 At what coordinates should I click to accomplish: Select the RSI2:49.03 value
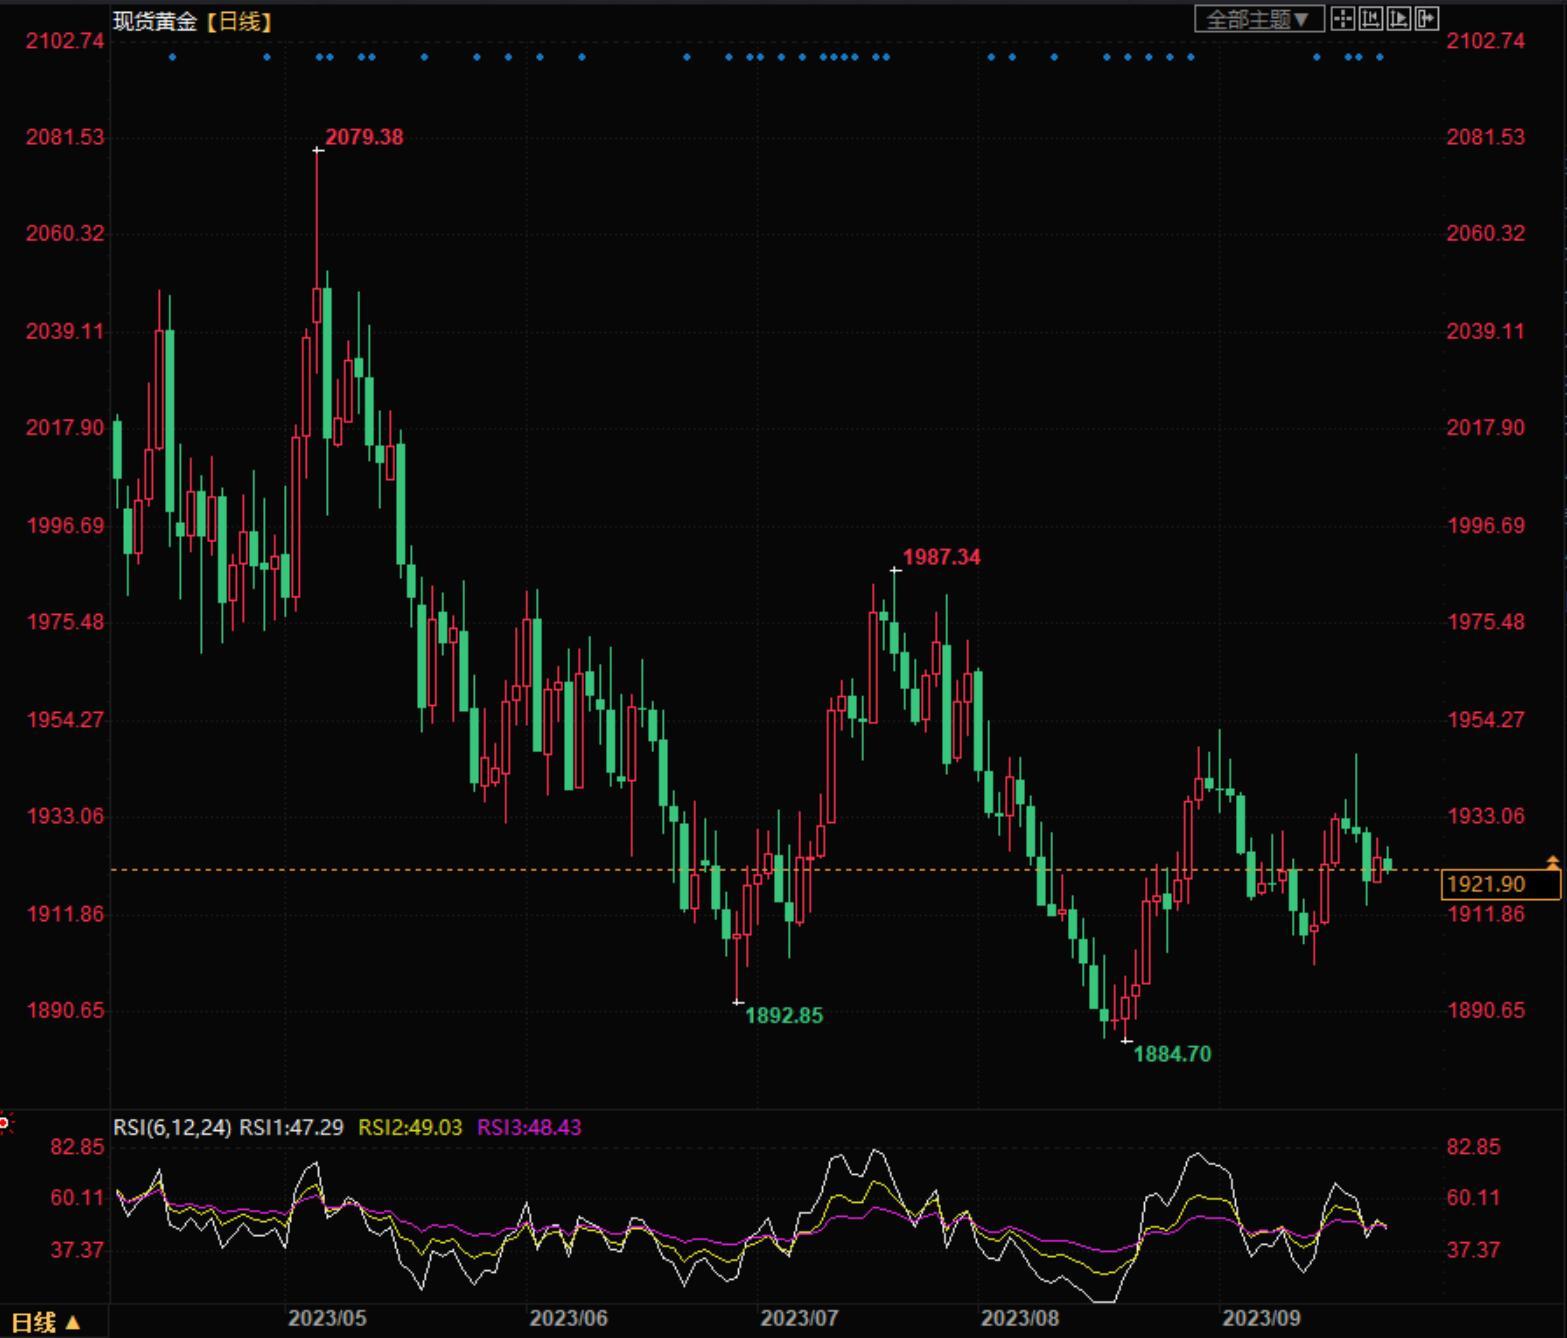[410, 1127]
